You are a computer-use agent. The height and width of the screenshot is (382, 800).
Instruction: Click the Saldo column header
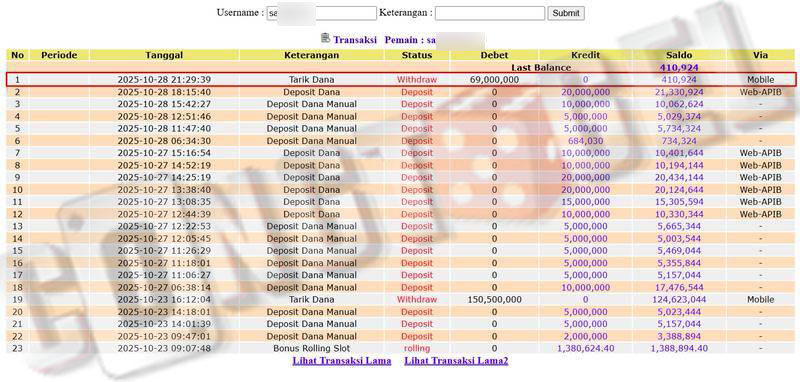tap(679, 55)
